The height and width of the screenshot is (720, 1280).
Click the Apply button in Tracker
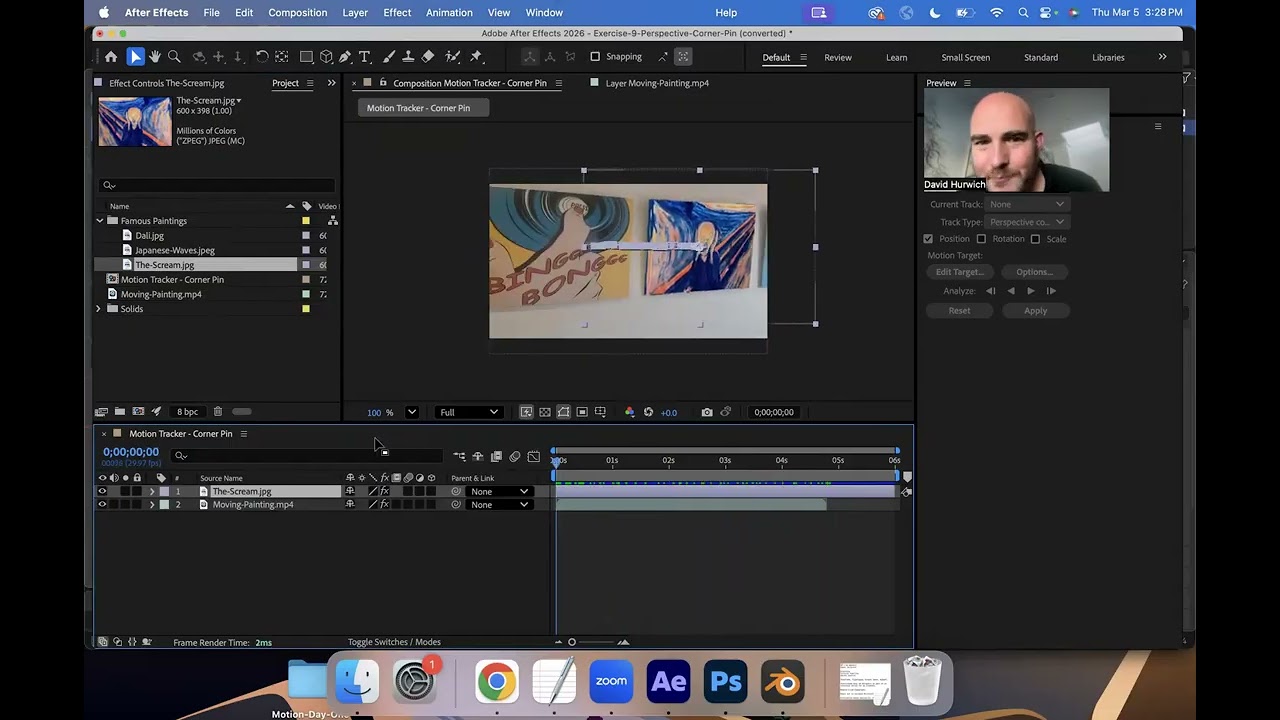1035,311
